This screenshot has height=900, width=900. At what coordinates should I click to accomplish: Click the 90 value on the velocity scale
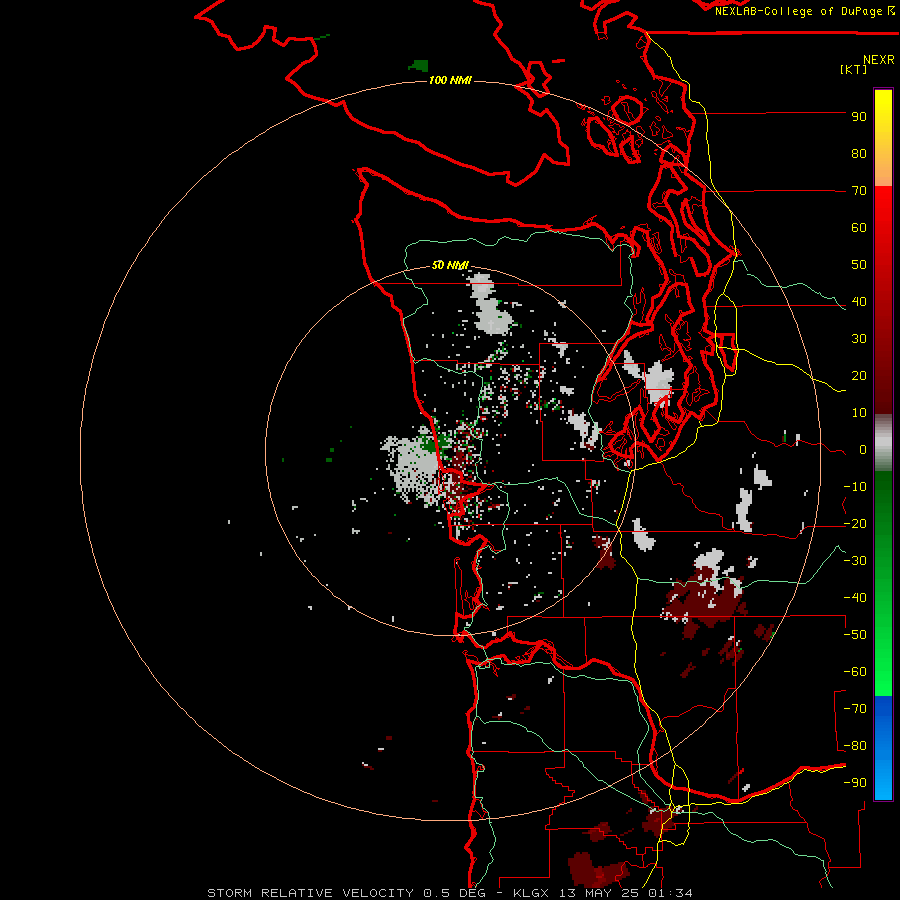[x=859, y=117]
